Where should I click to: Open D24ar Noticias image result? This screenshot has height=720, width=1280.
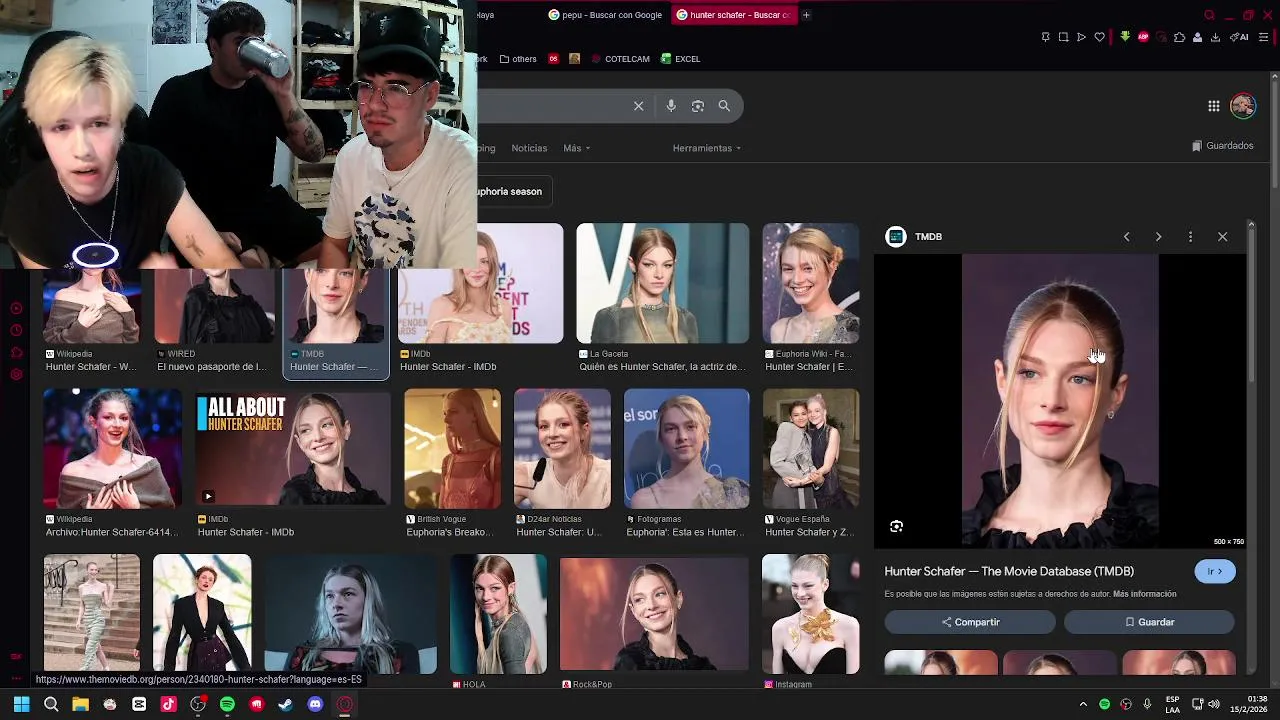pyautogui.click(x=562, y=448)
